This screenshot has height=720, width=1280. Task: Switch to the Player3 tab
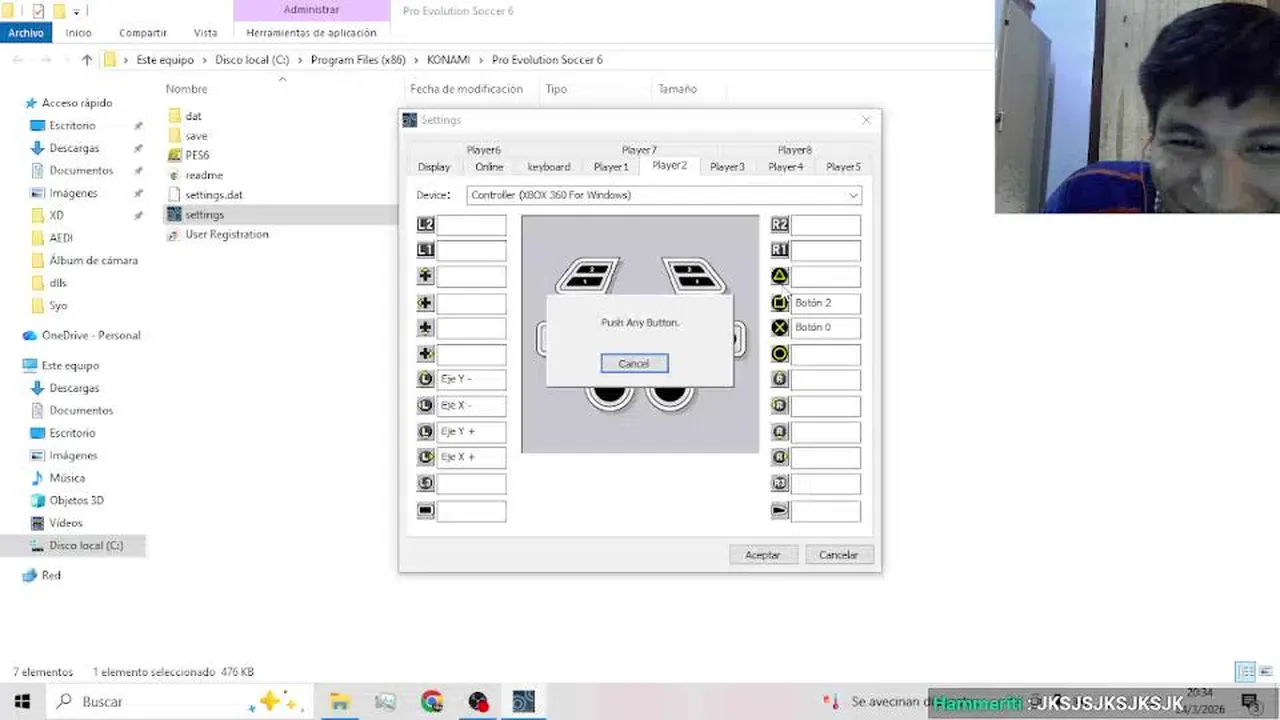[727, 167]
